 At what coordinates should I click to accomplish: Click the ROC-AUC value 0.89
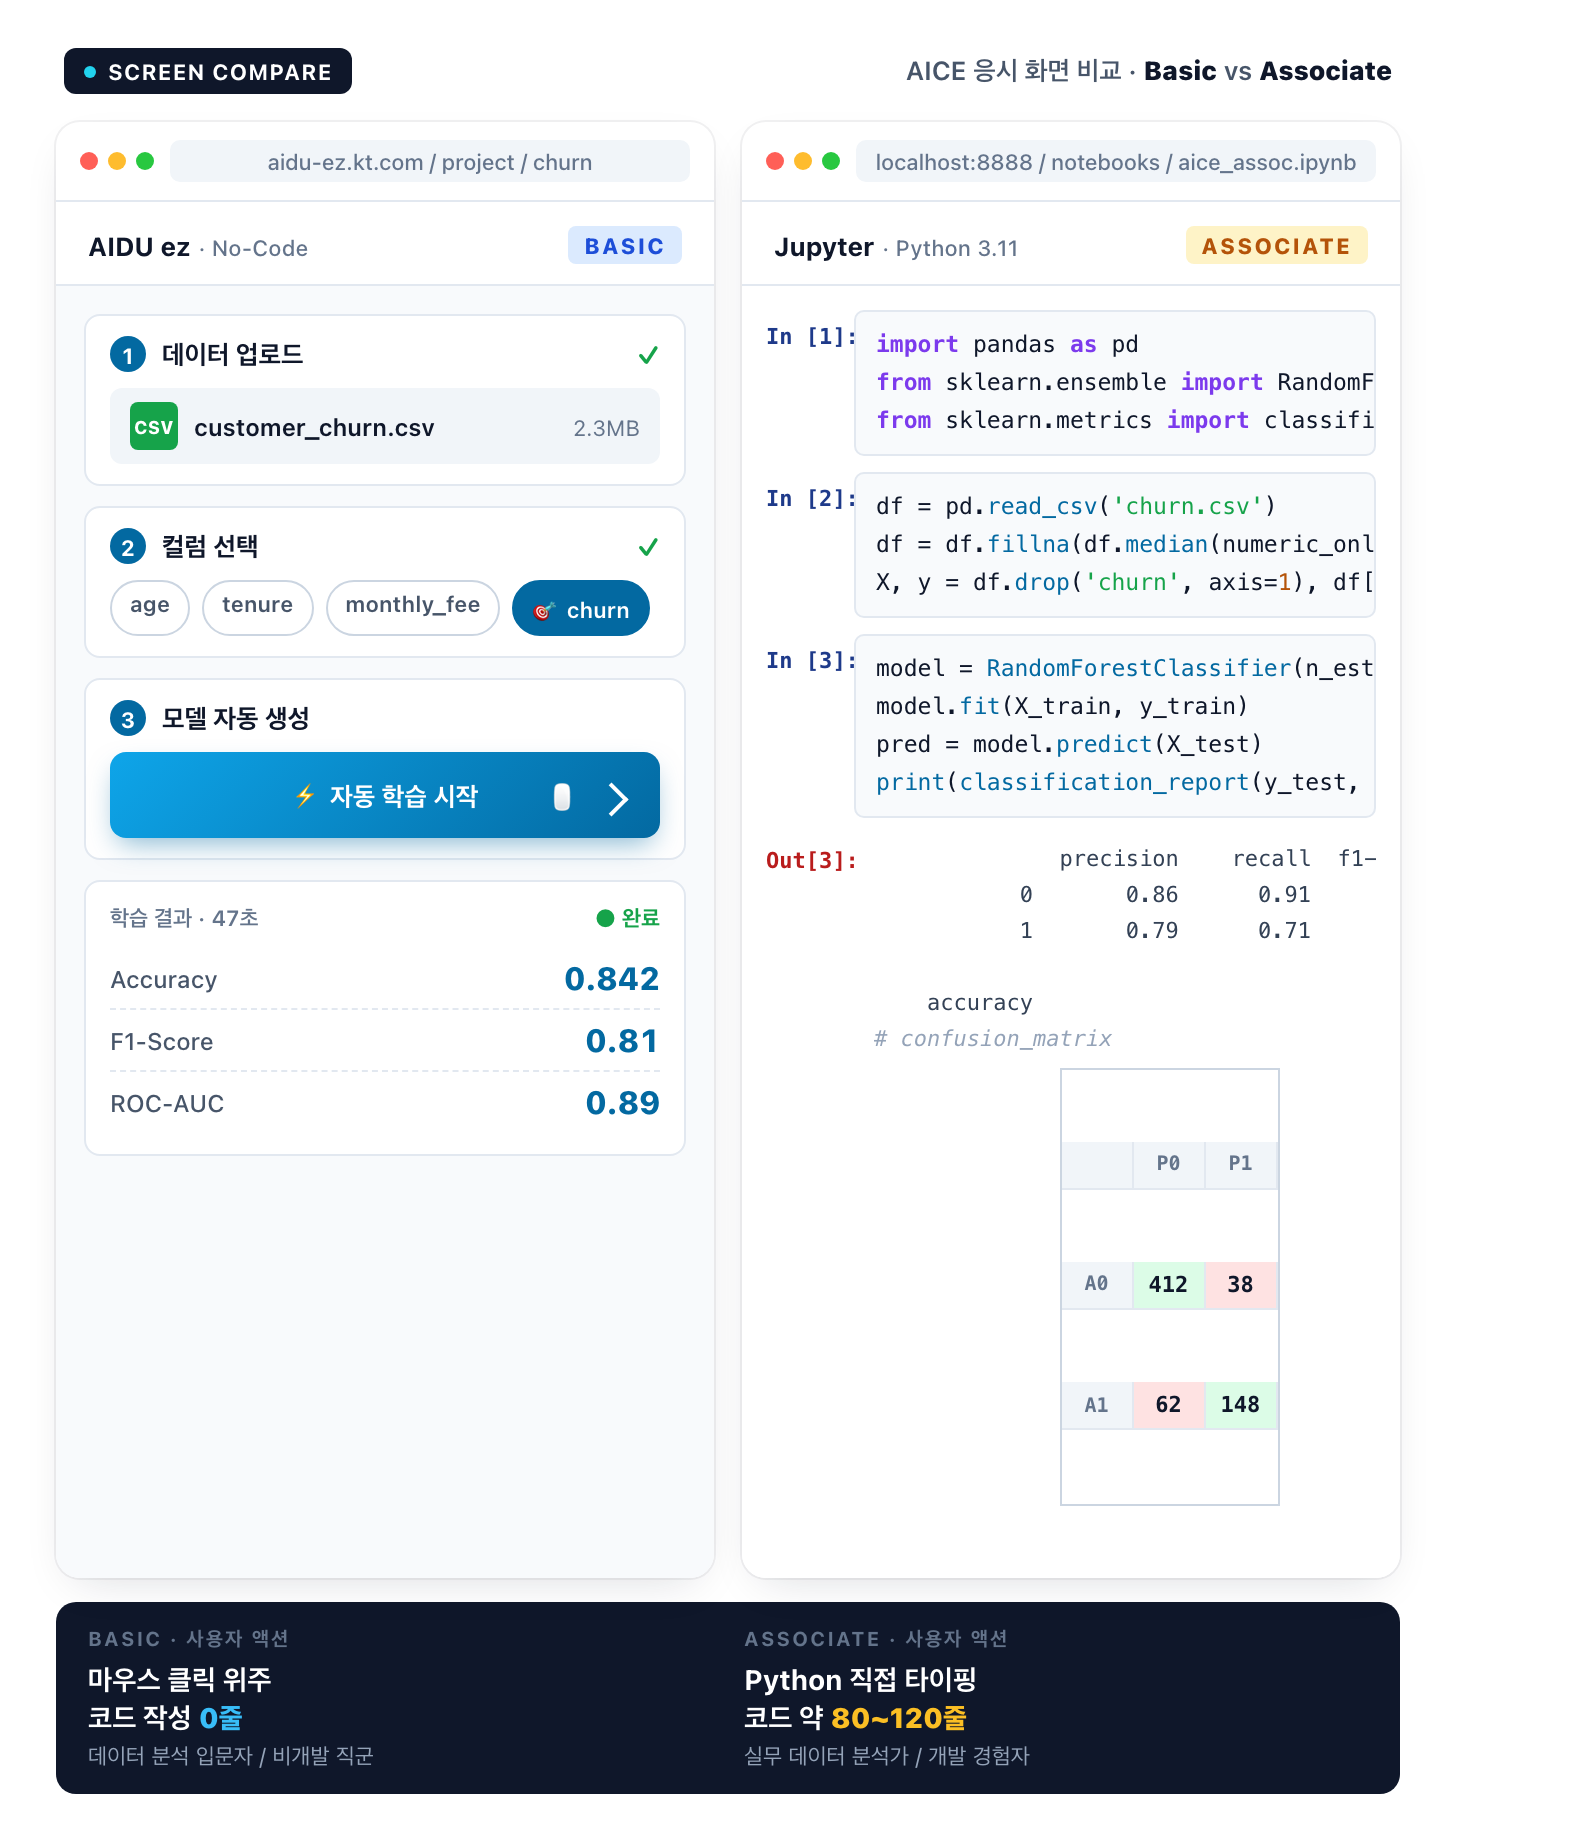coord(622,1103)
